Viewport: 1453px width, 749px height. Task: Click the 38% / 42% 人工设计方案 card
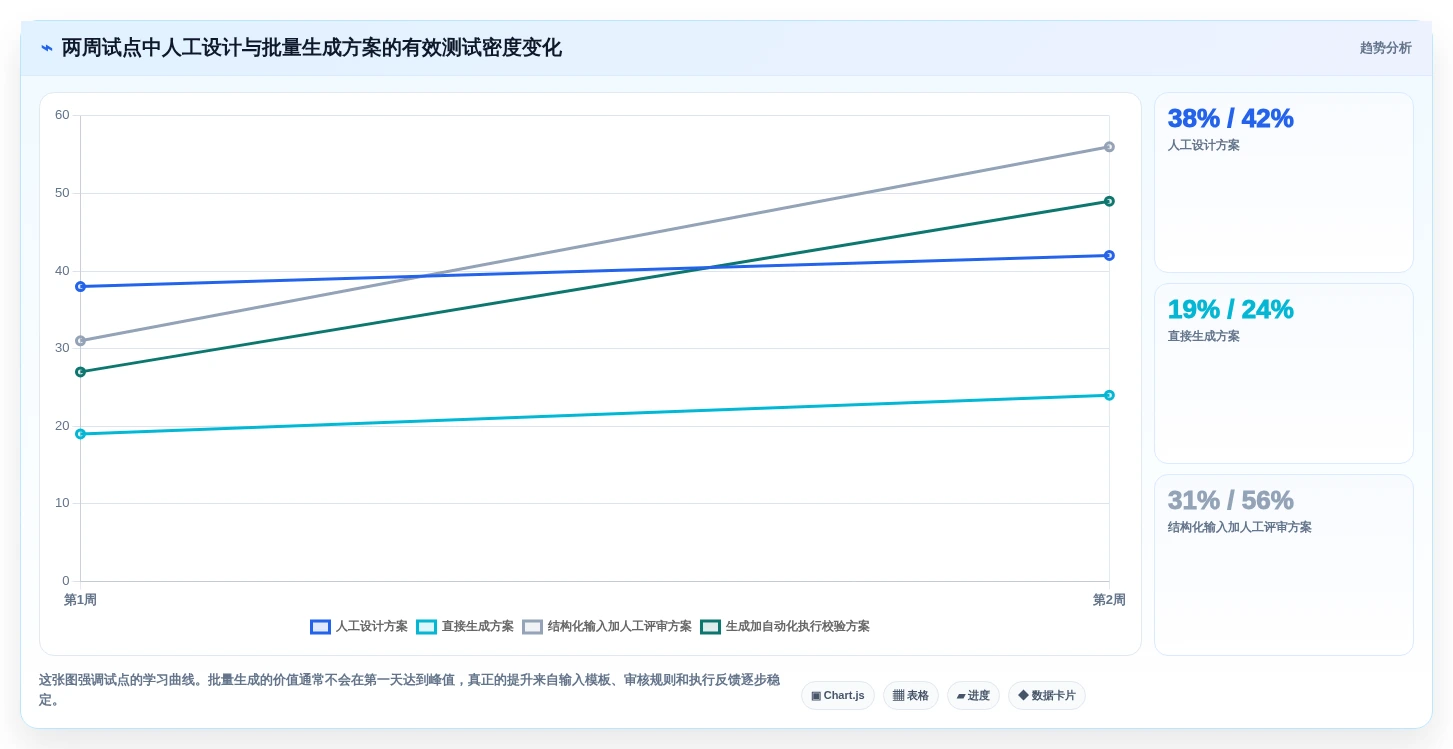point(1284,183)
